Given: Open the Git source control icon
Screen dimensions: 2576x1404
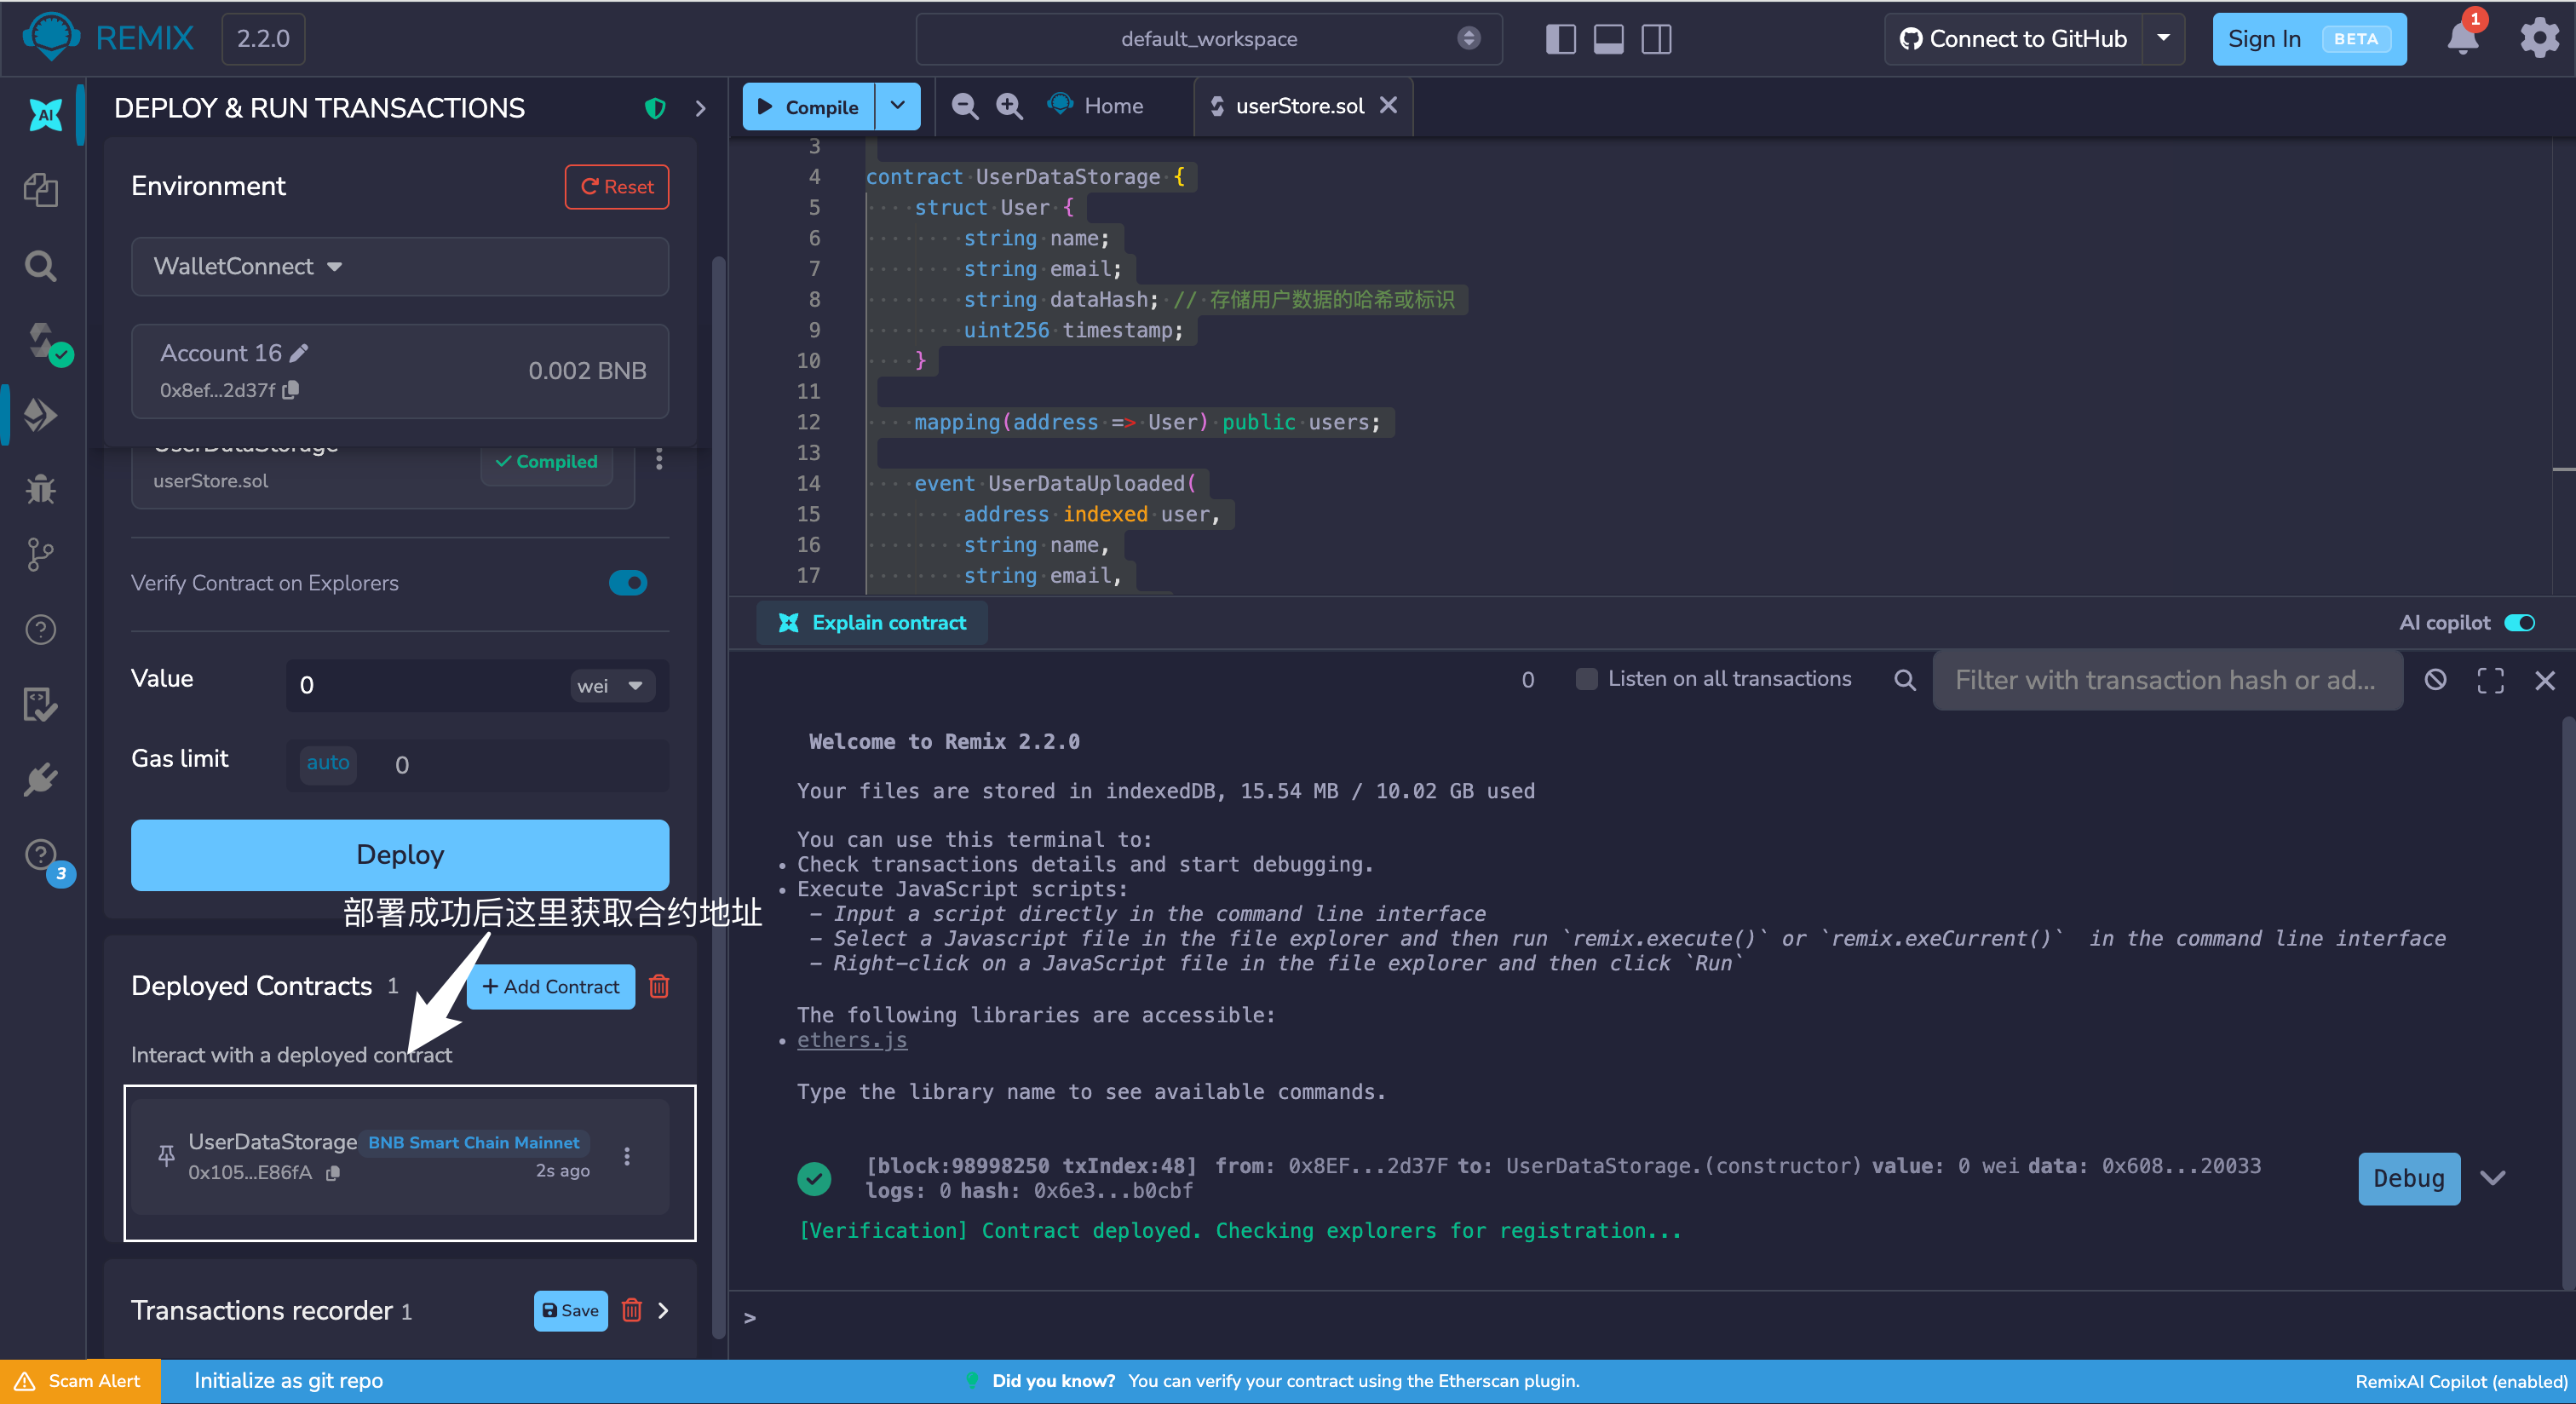Looking at the screenshot, I should point(41,554).
